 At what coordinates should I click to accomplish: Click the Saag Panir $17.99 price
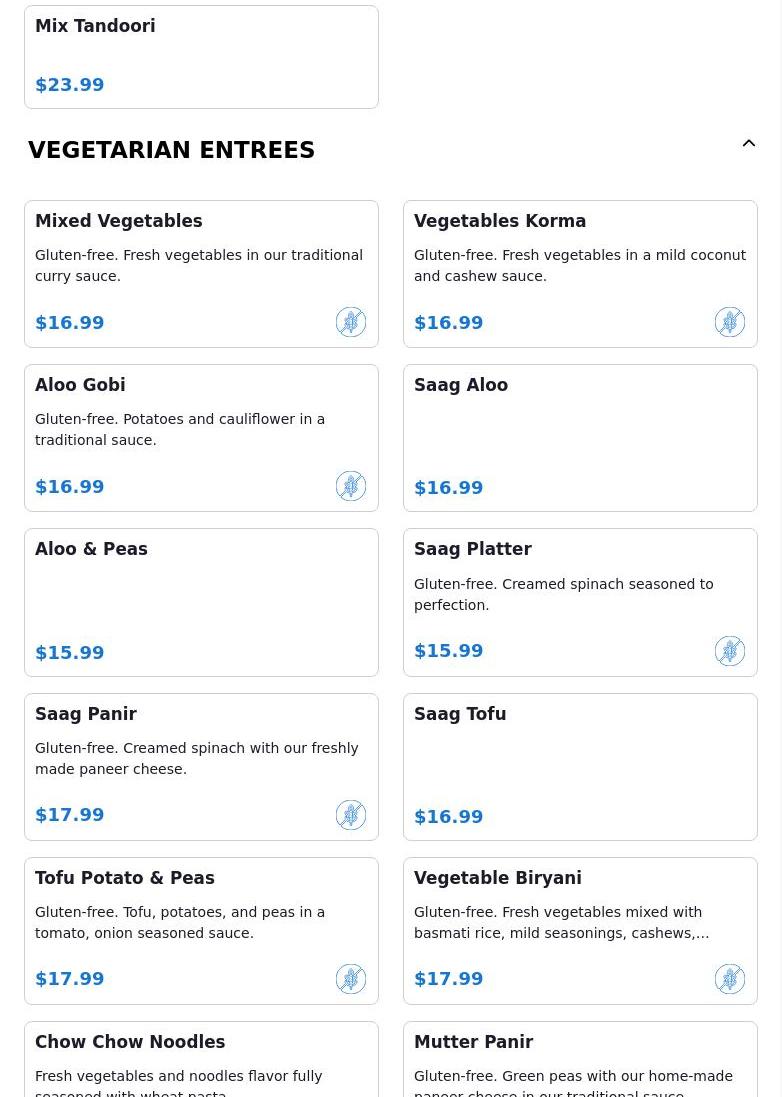(70, 815)
